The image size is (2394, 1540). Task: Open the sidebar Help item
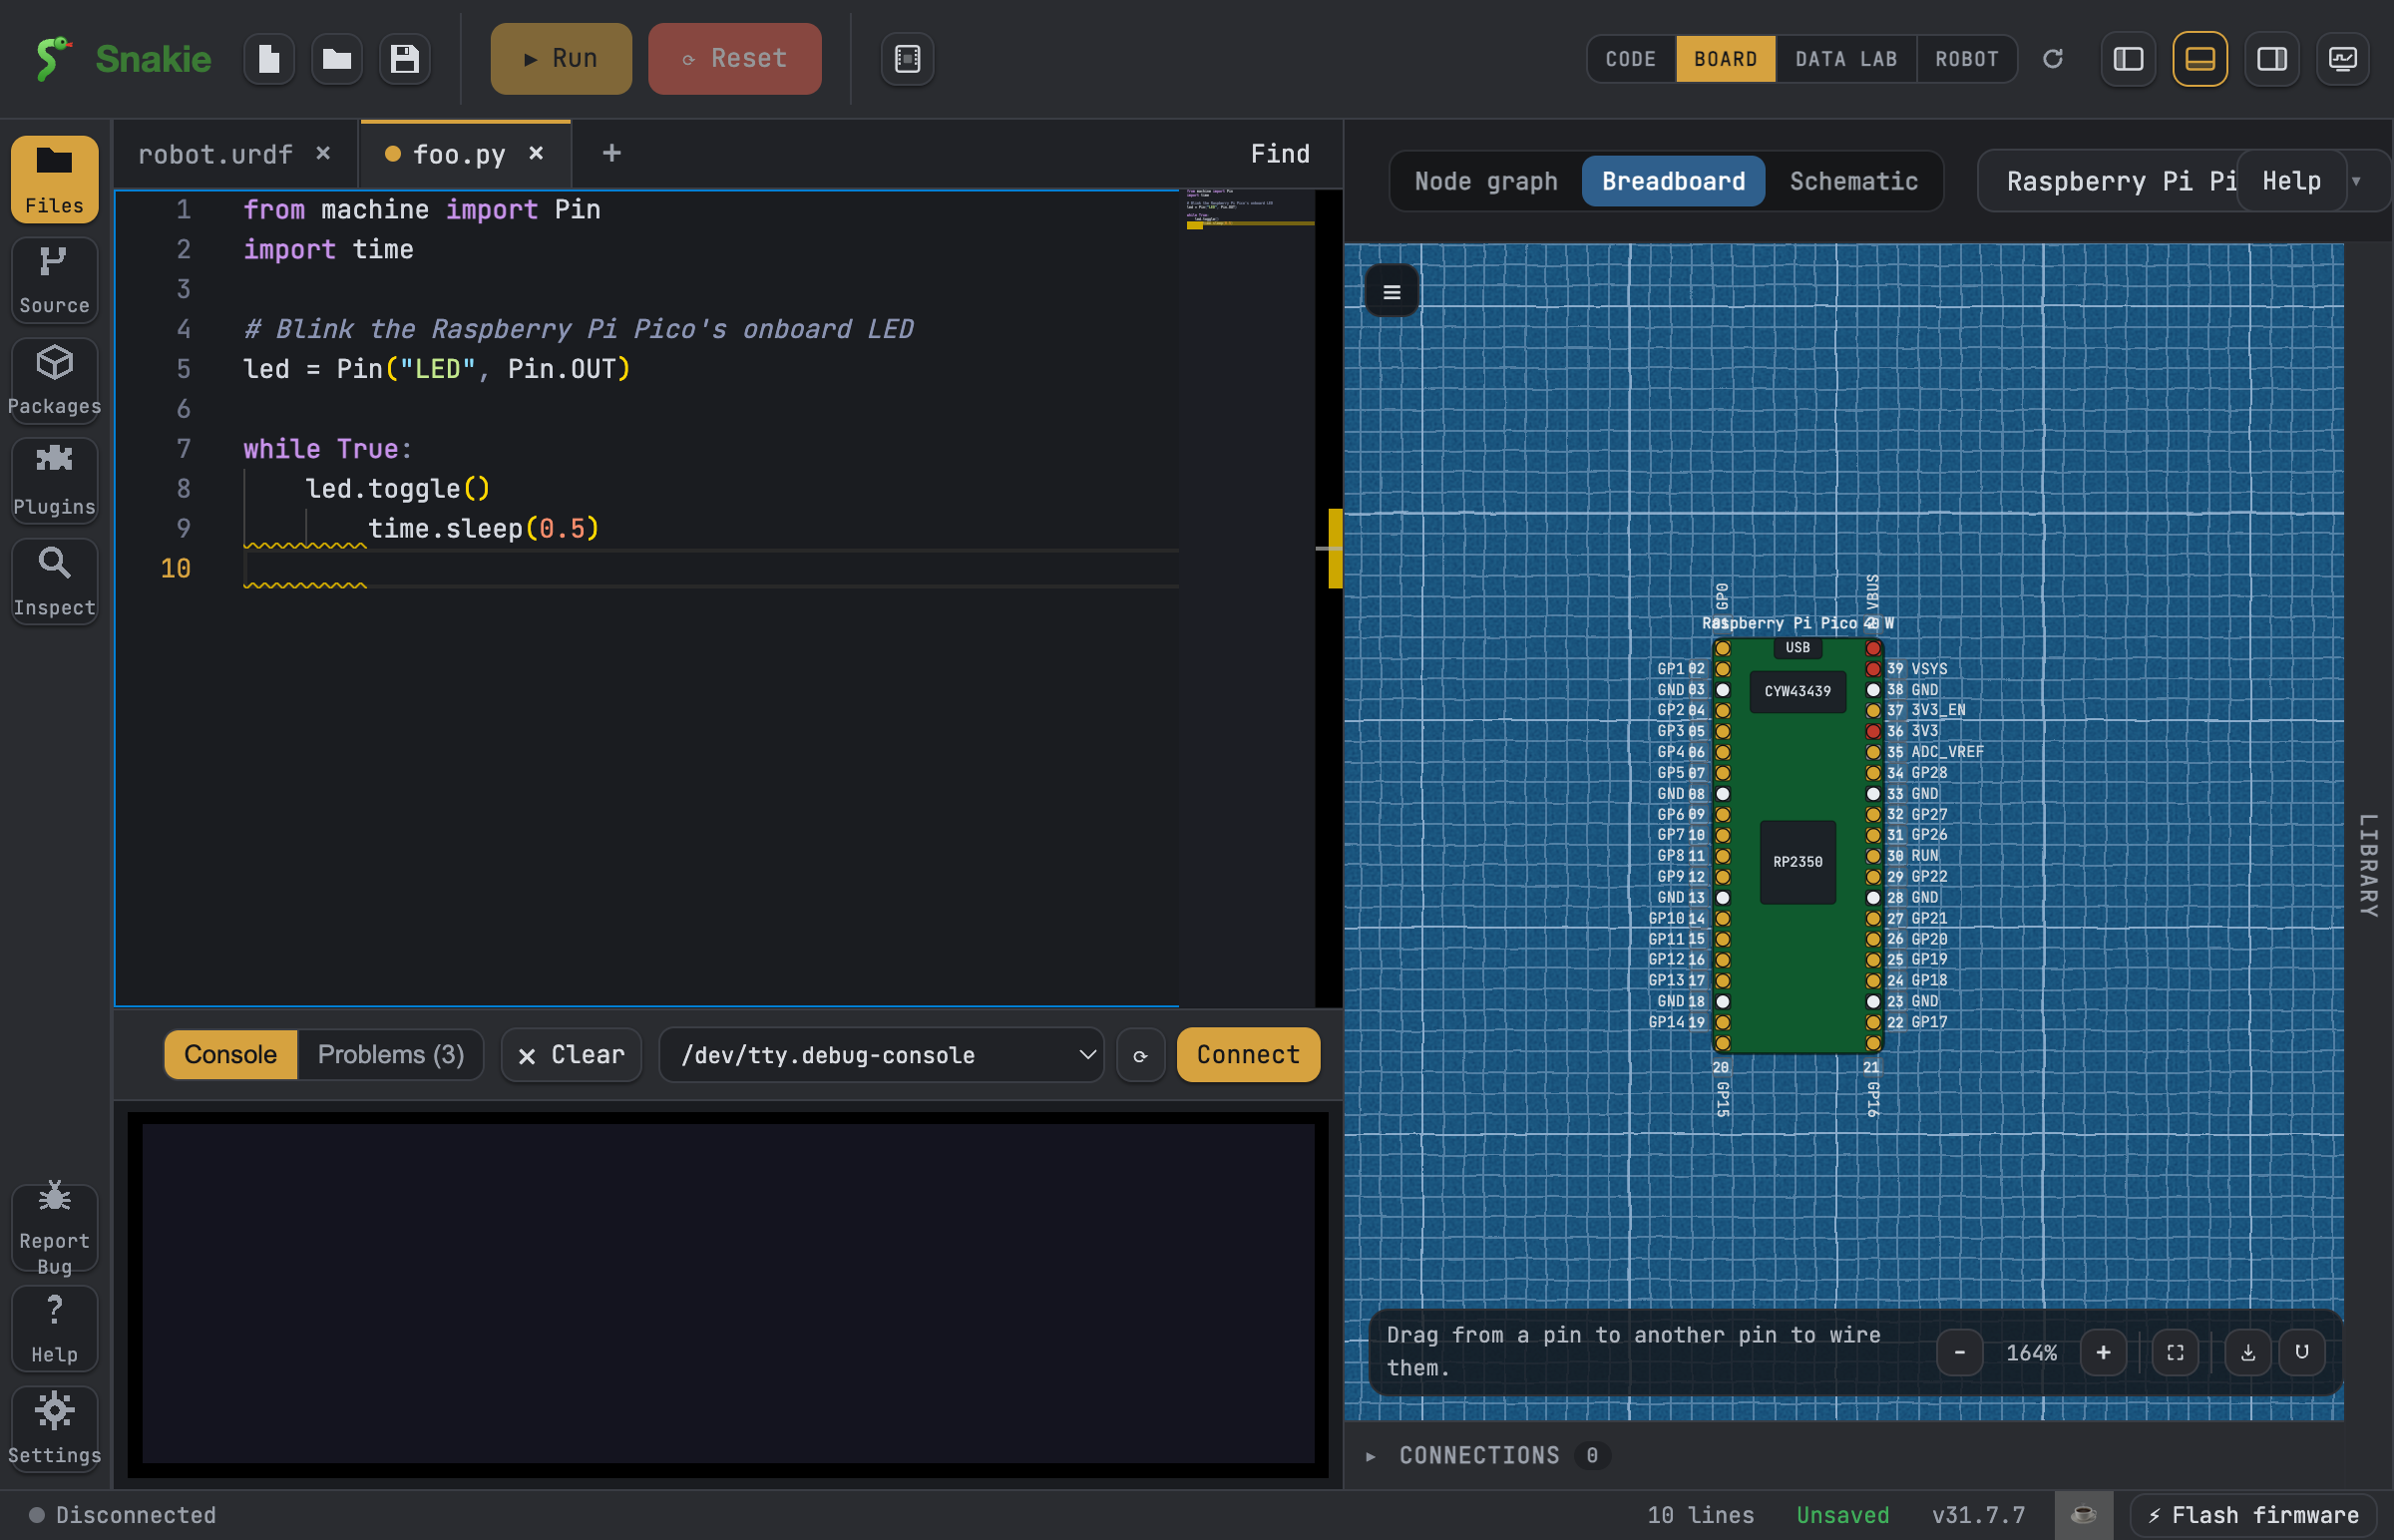(x=54, y=1328)
